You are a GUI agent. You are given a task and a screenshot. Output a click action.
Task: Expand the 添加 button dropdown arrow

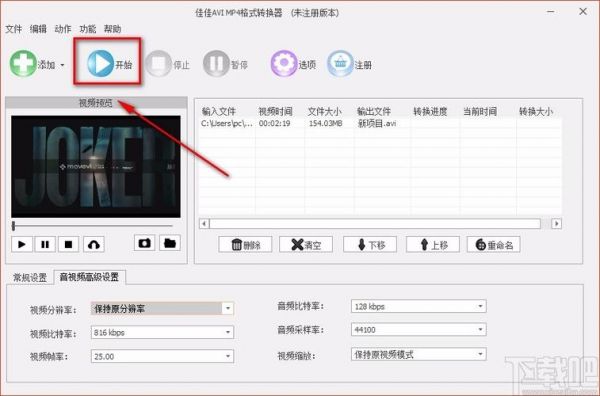pyautogui.click(x=62, y=65)
